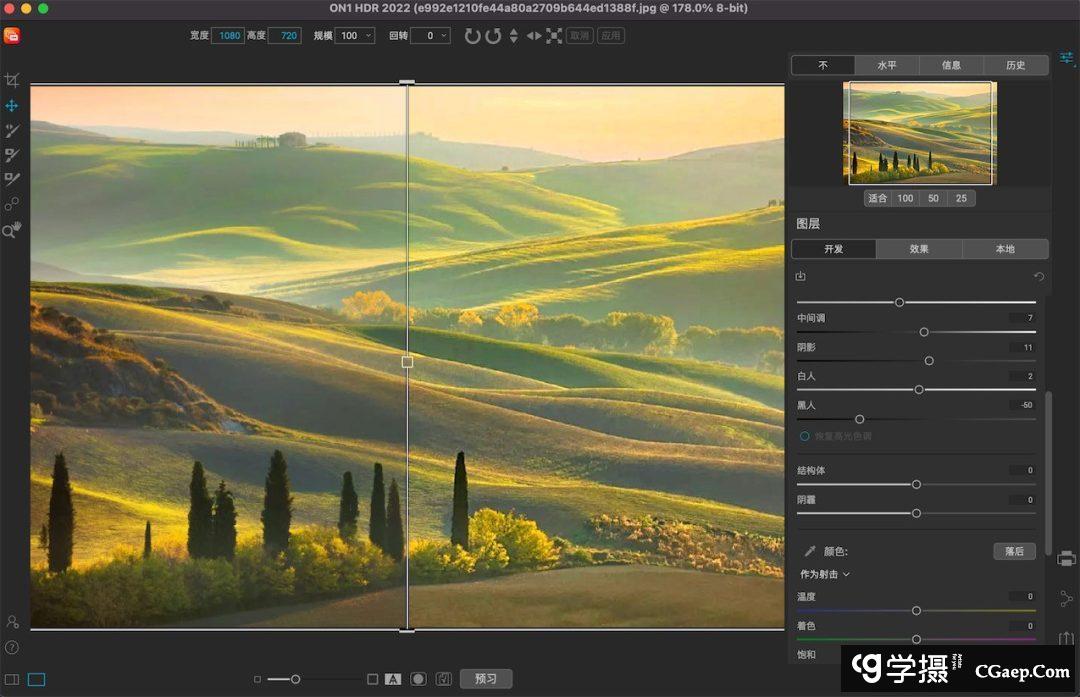Switch to the 历史 history tab
The height and width of the screenshot is (697, 1080).
tap(1016, 65)
